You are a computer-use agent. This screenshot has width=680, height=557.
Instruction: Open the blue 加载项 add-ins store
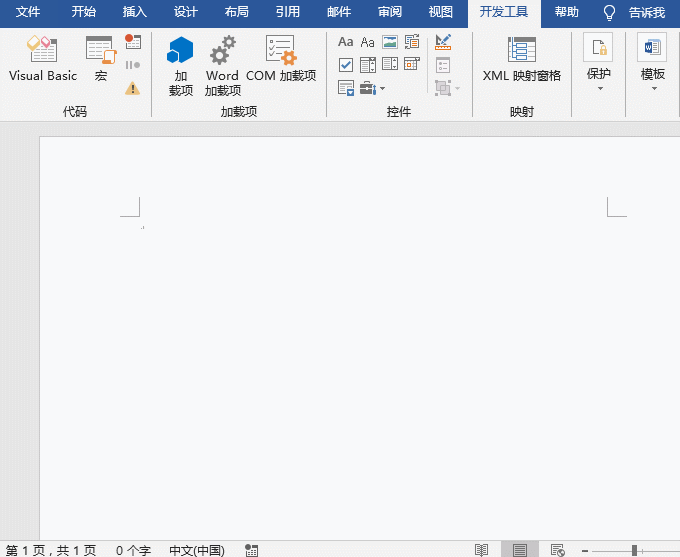point(180,66)
